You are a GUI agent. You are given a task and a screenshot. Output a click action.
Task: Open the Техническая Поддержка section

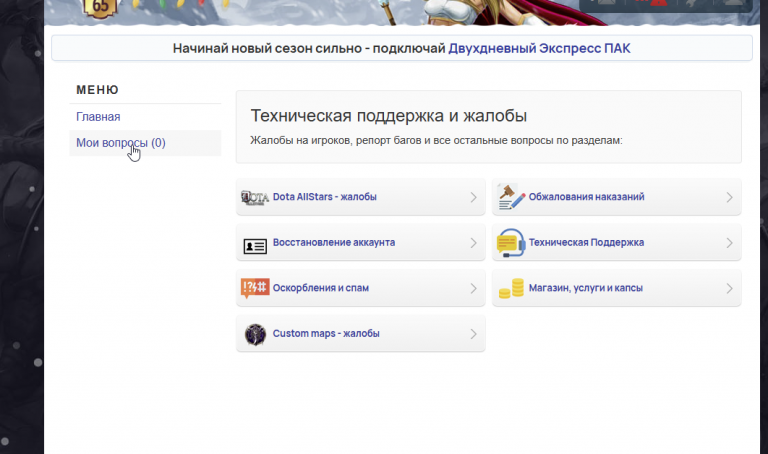tap(617, 242)
